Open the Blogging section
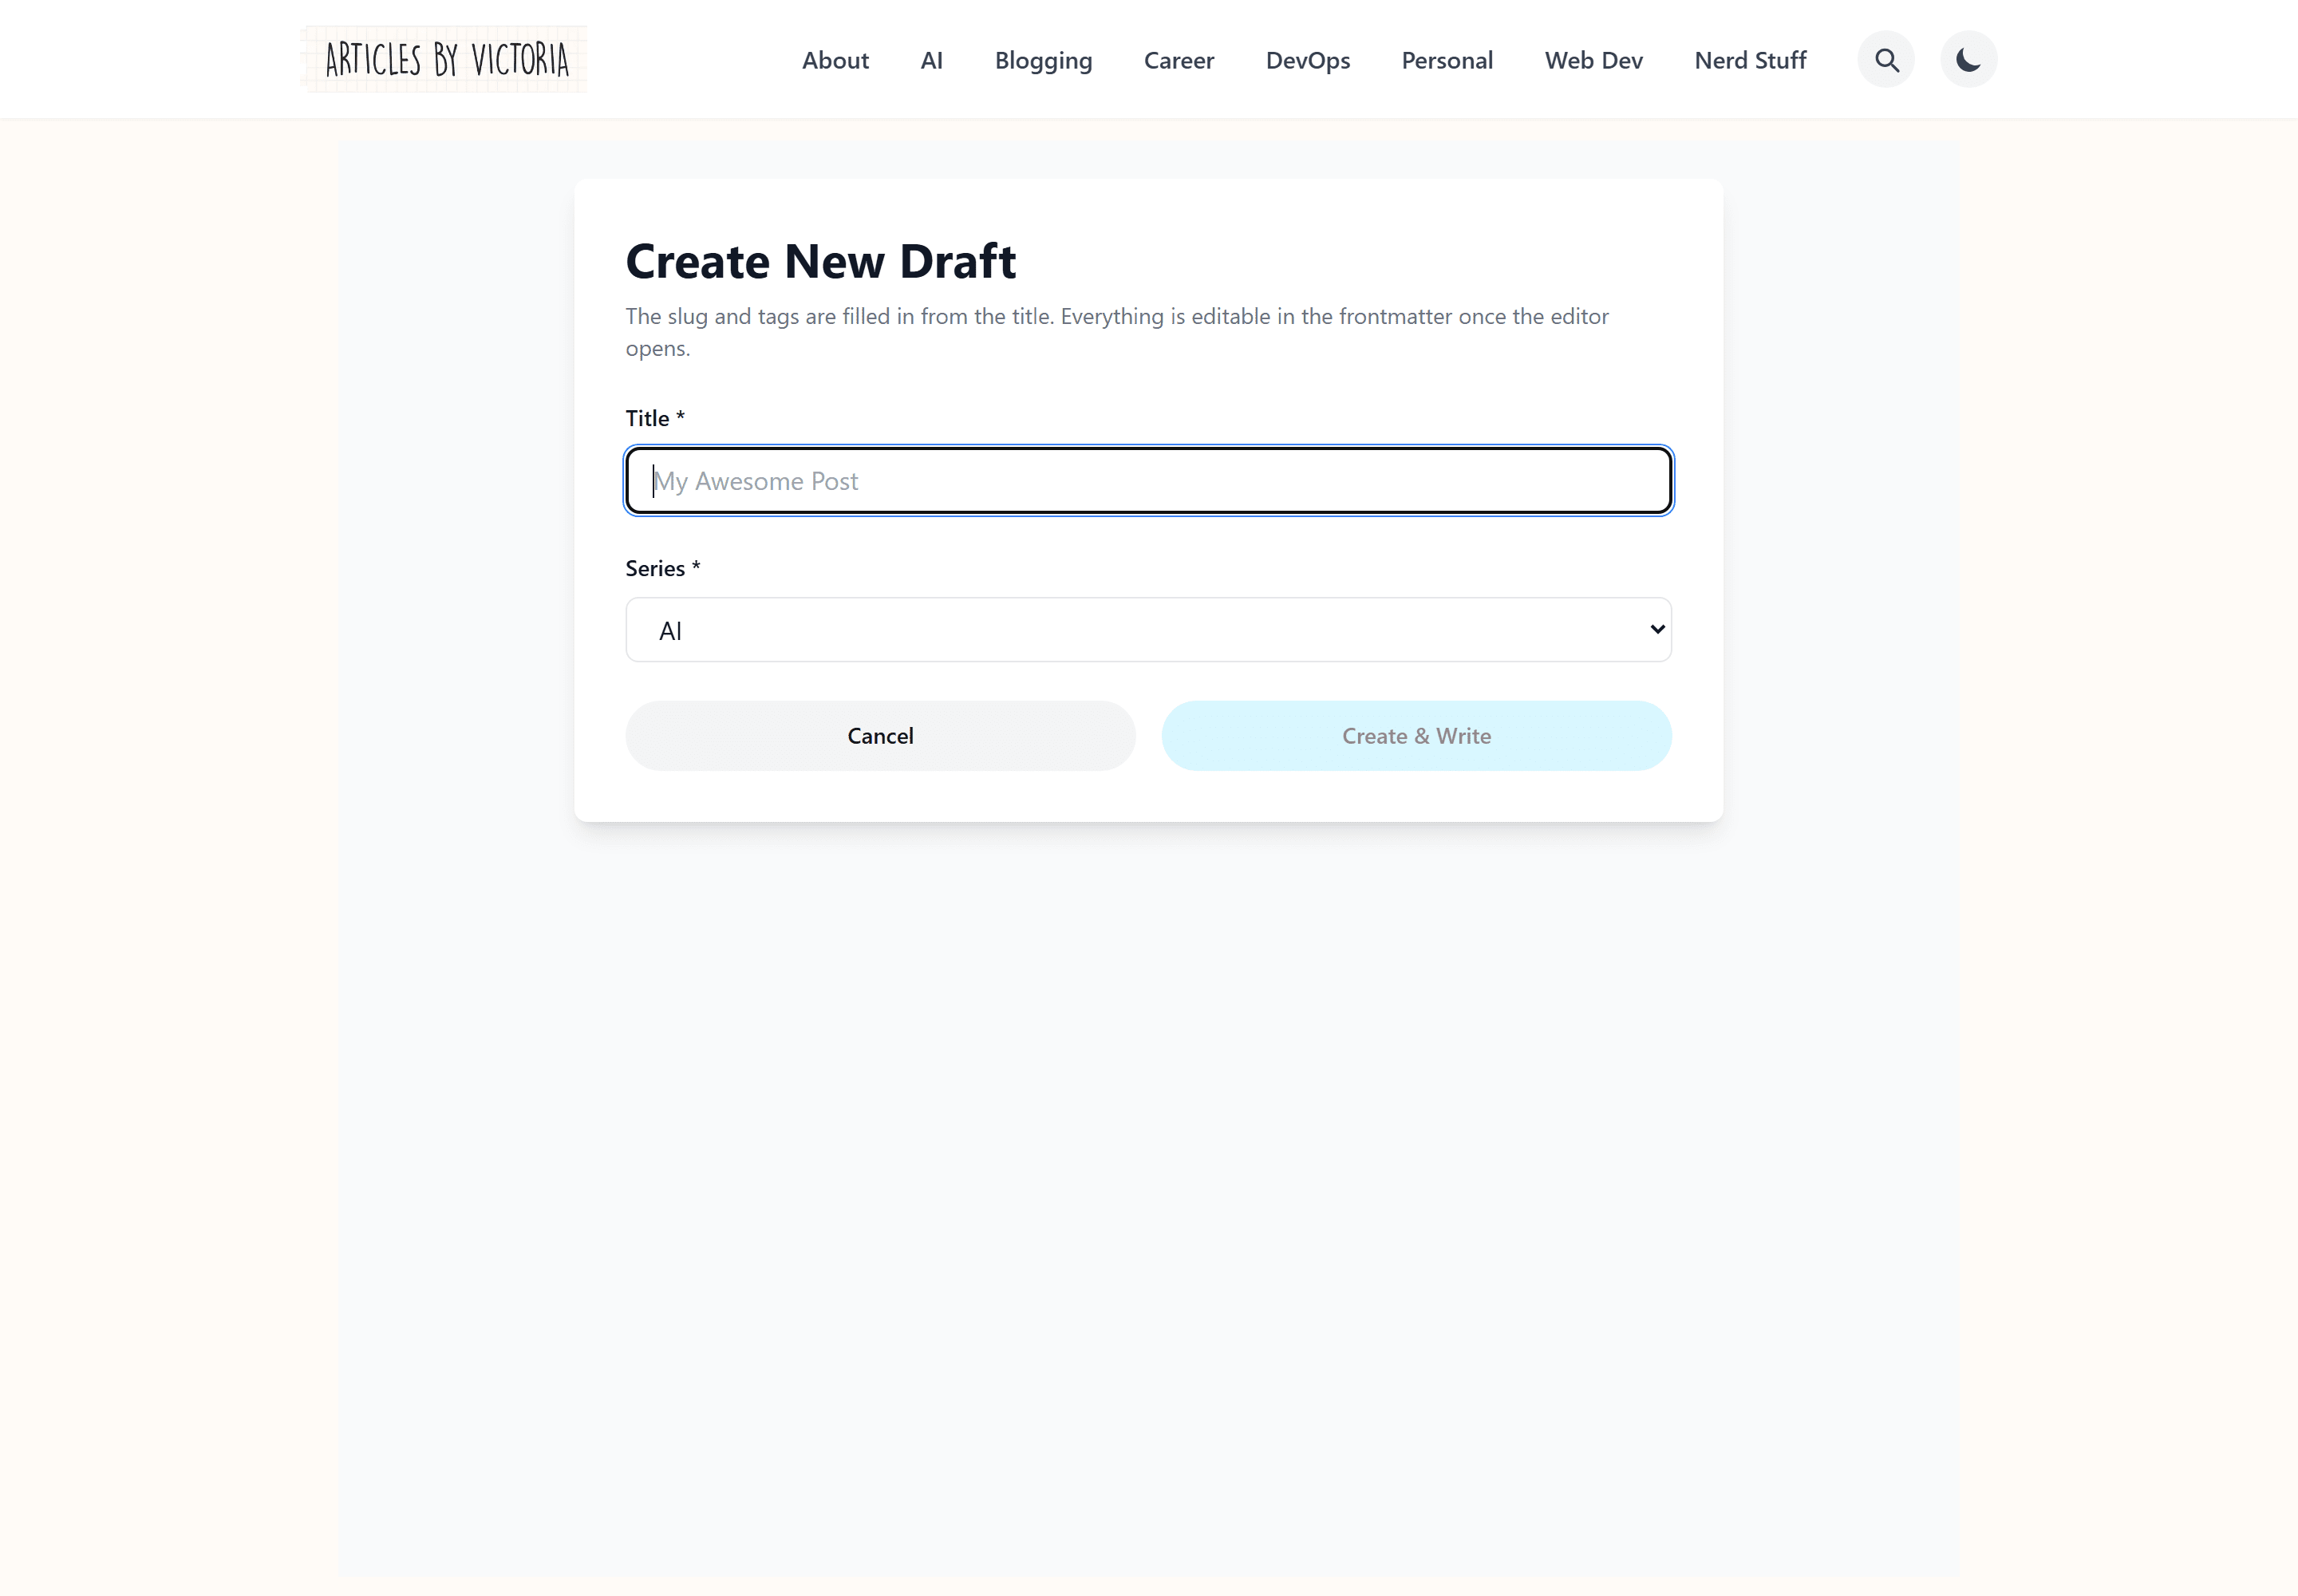This screenshot has height=1596, width=2298. (1043, 60)
